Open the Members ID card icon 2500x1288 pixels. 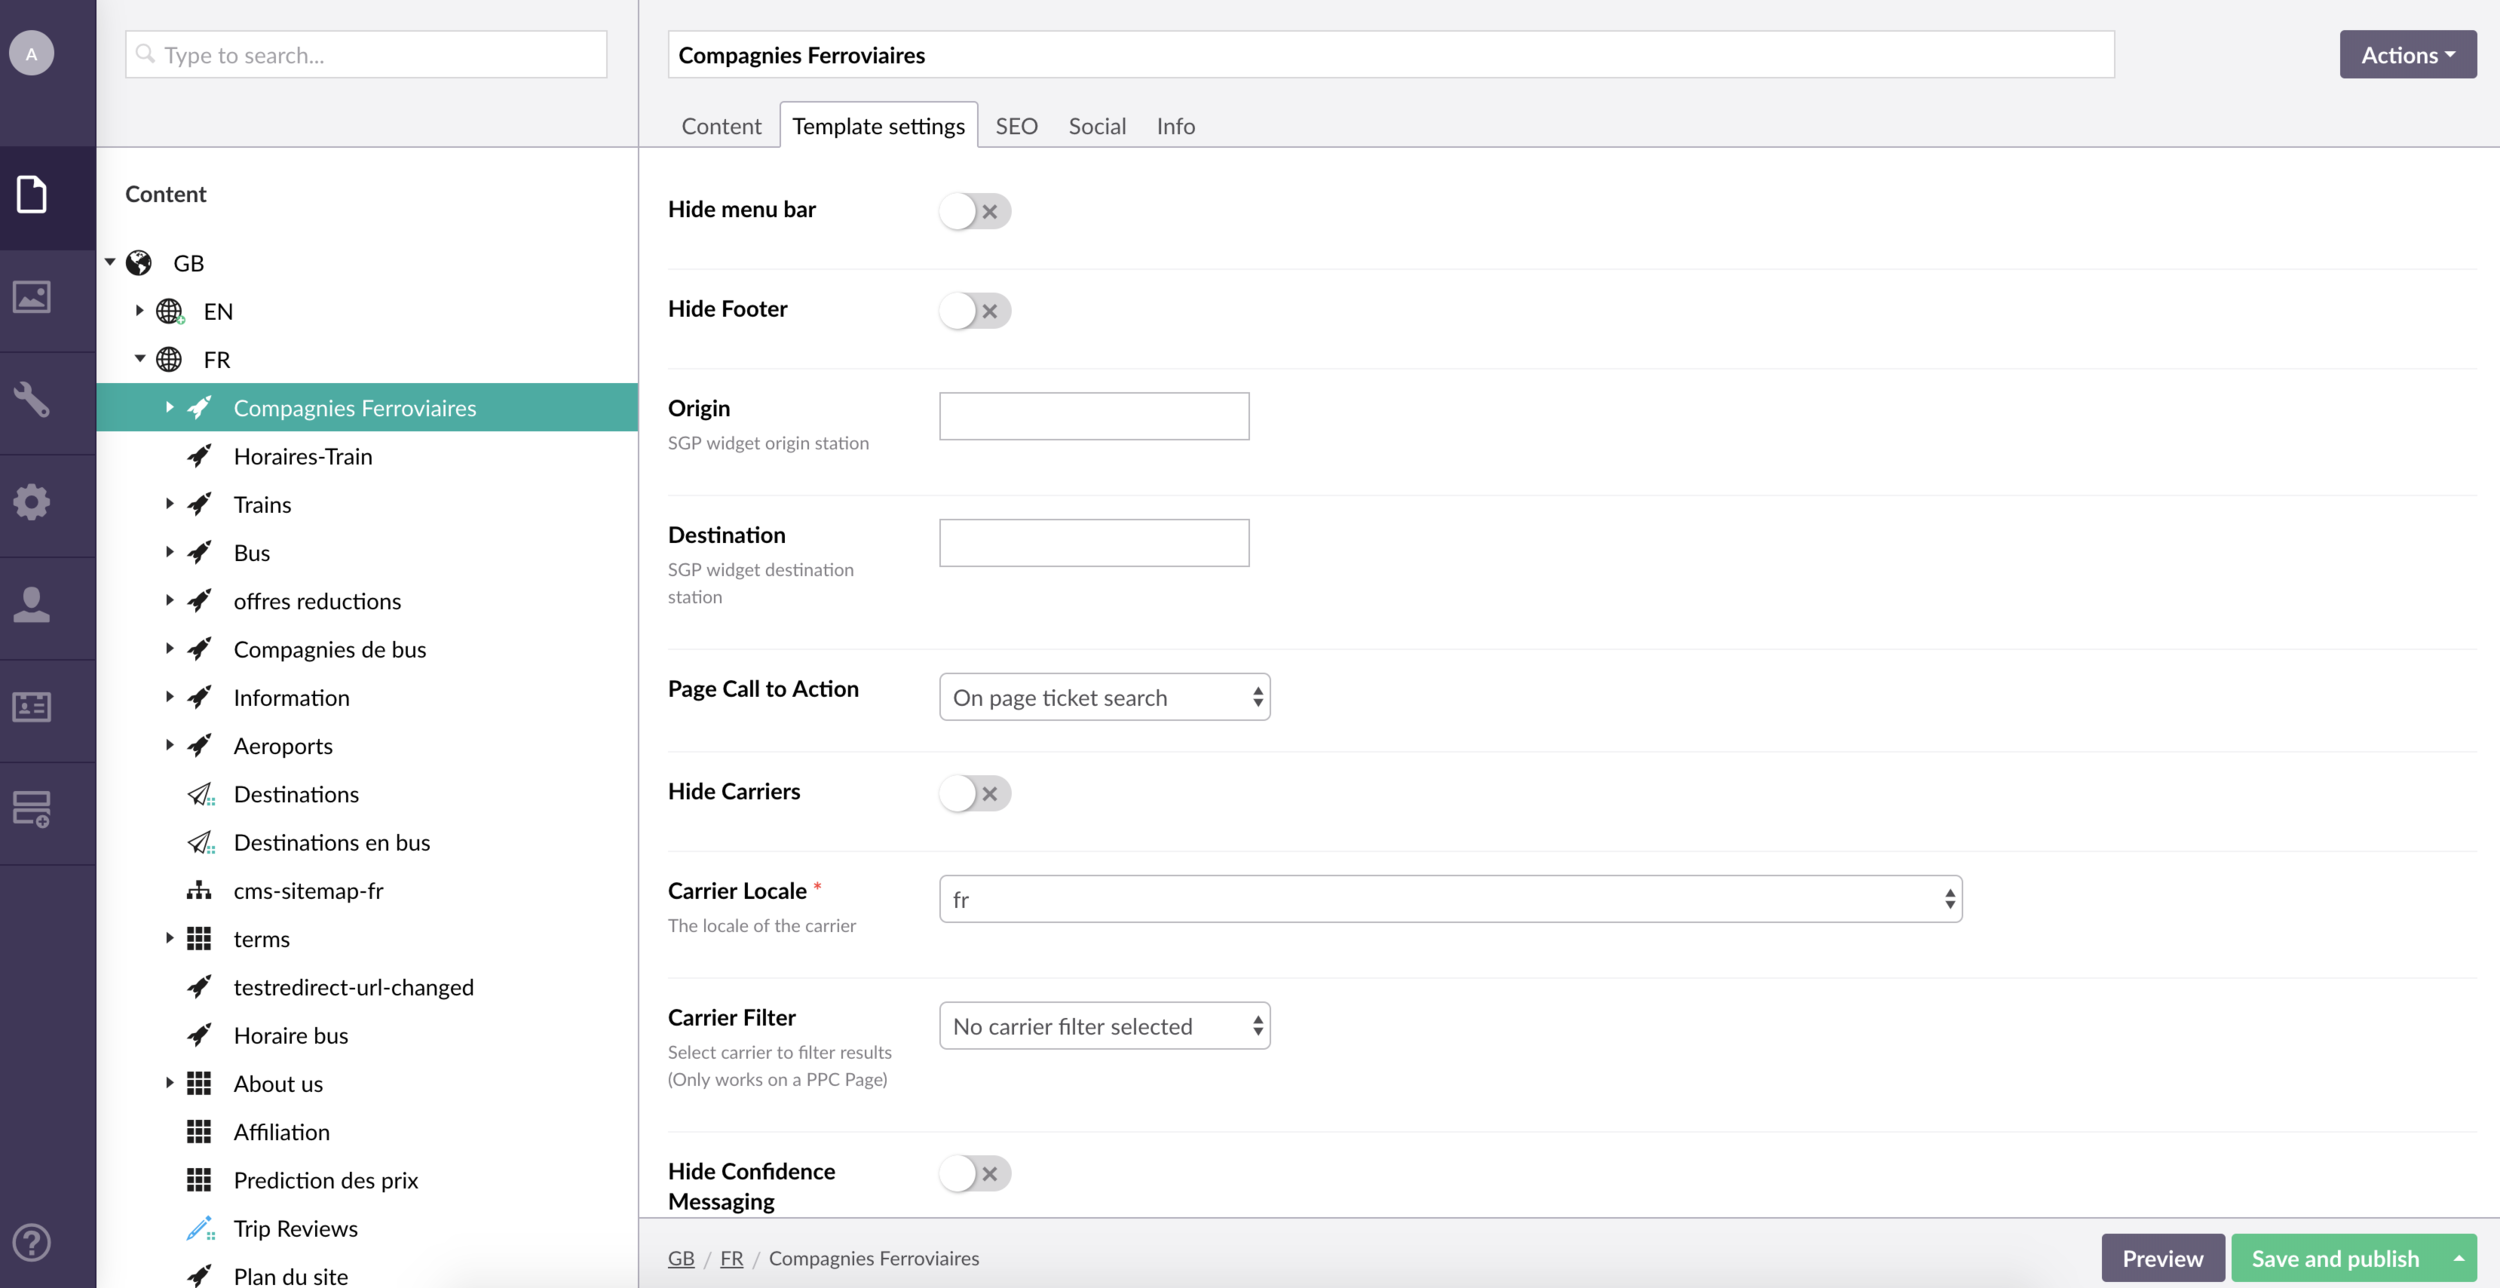point(32,707)
